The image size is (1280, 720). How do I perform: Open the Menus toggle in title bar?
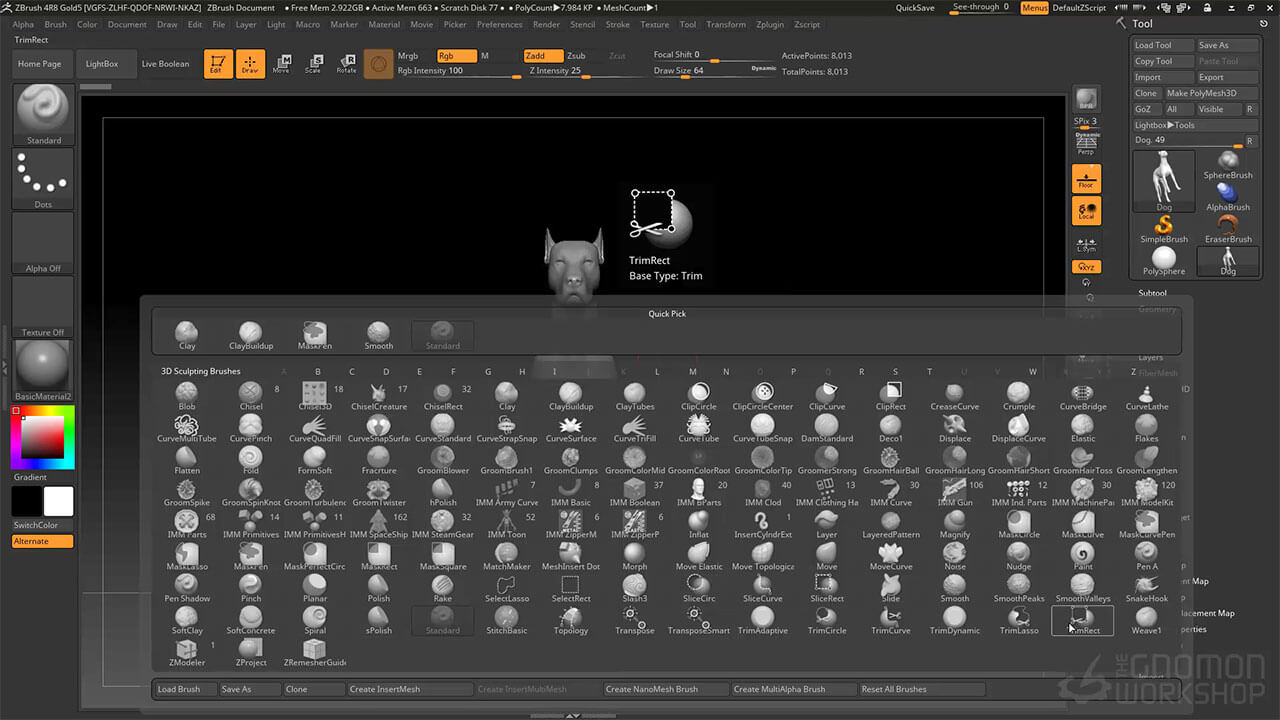pyautogui.click(x=1034, y=8)
